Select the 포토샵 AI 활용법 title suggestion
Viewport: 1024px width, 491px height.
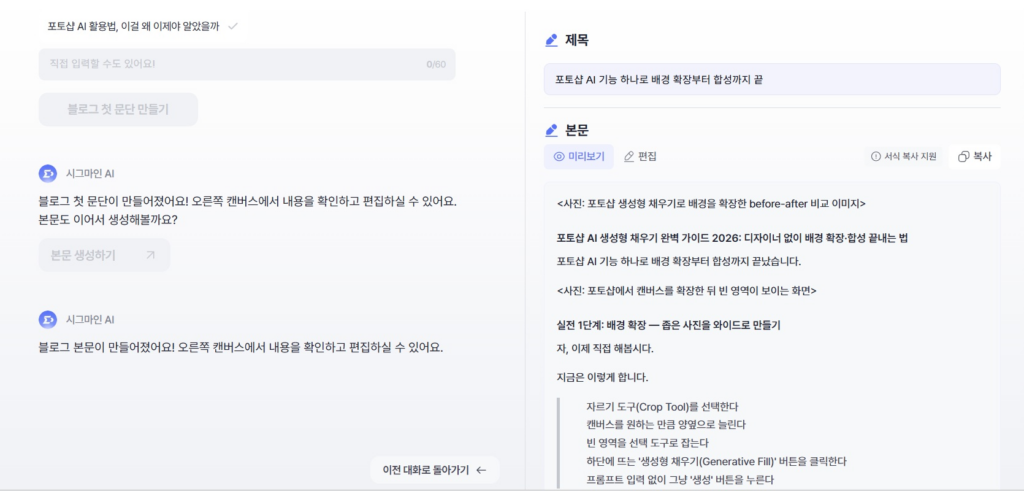[x=133, y=26]
